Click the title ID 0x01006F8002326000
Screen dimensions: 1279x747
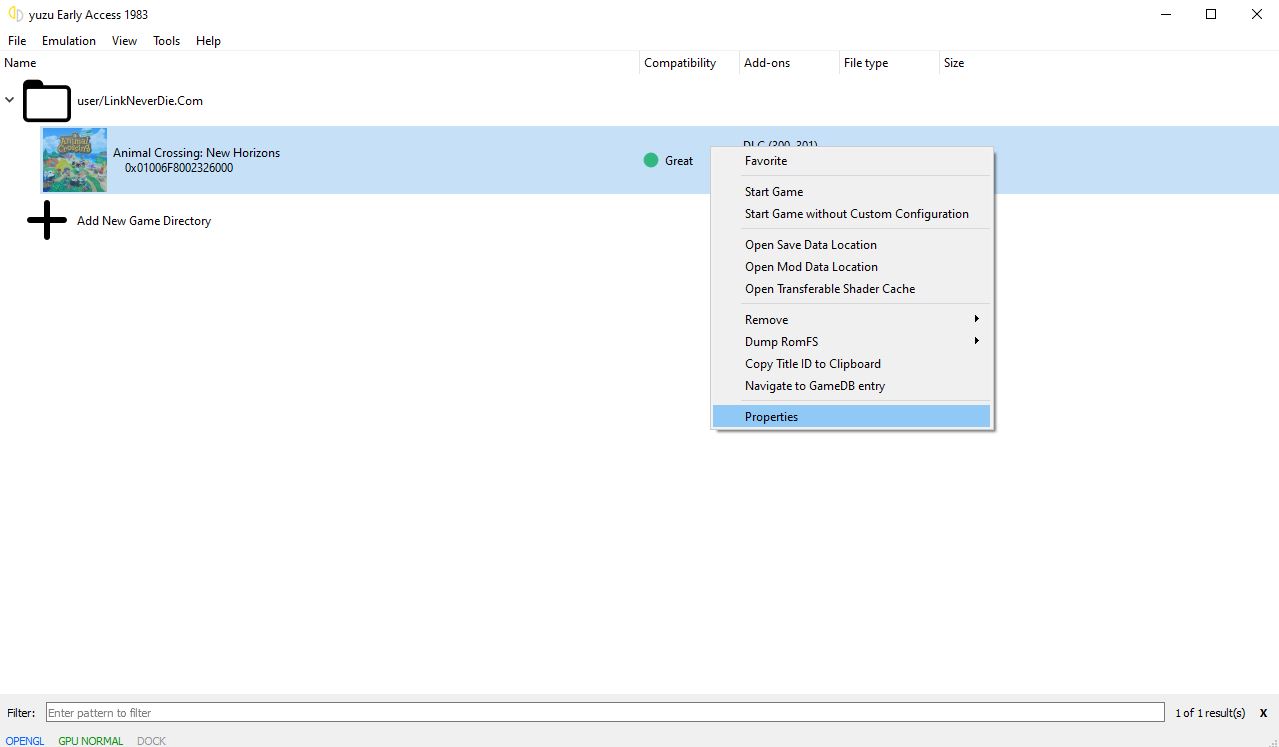click(x=179, y=168)
